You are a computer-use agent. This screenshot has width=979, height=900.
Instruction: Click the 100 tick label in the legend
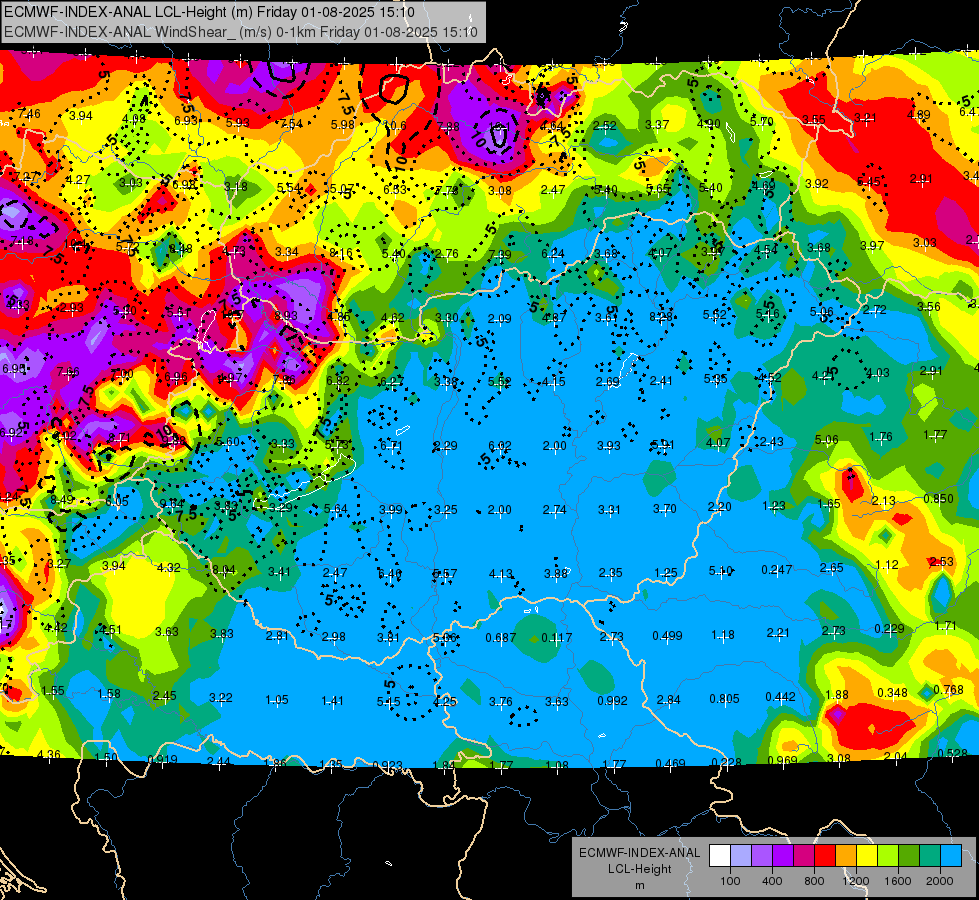(x=730, y=881)
